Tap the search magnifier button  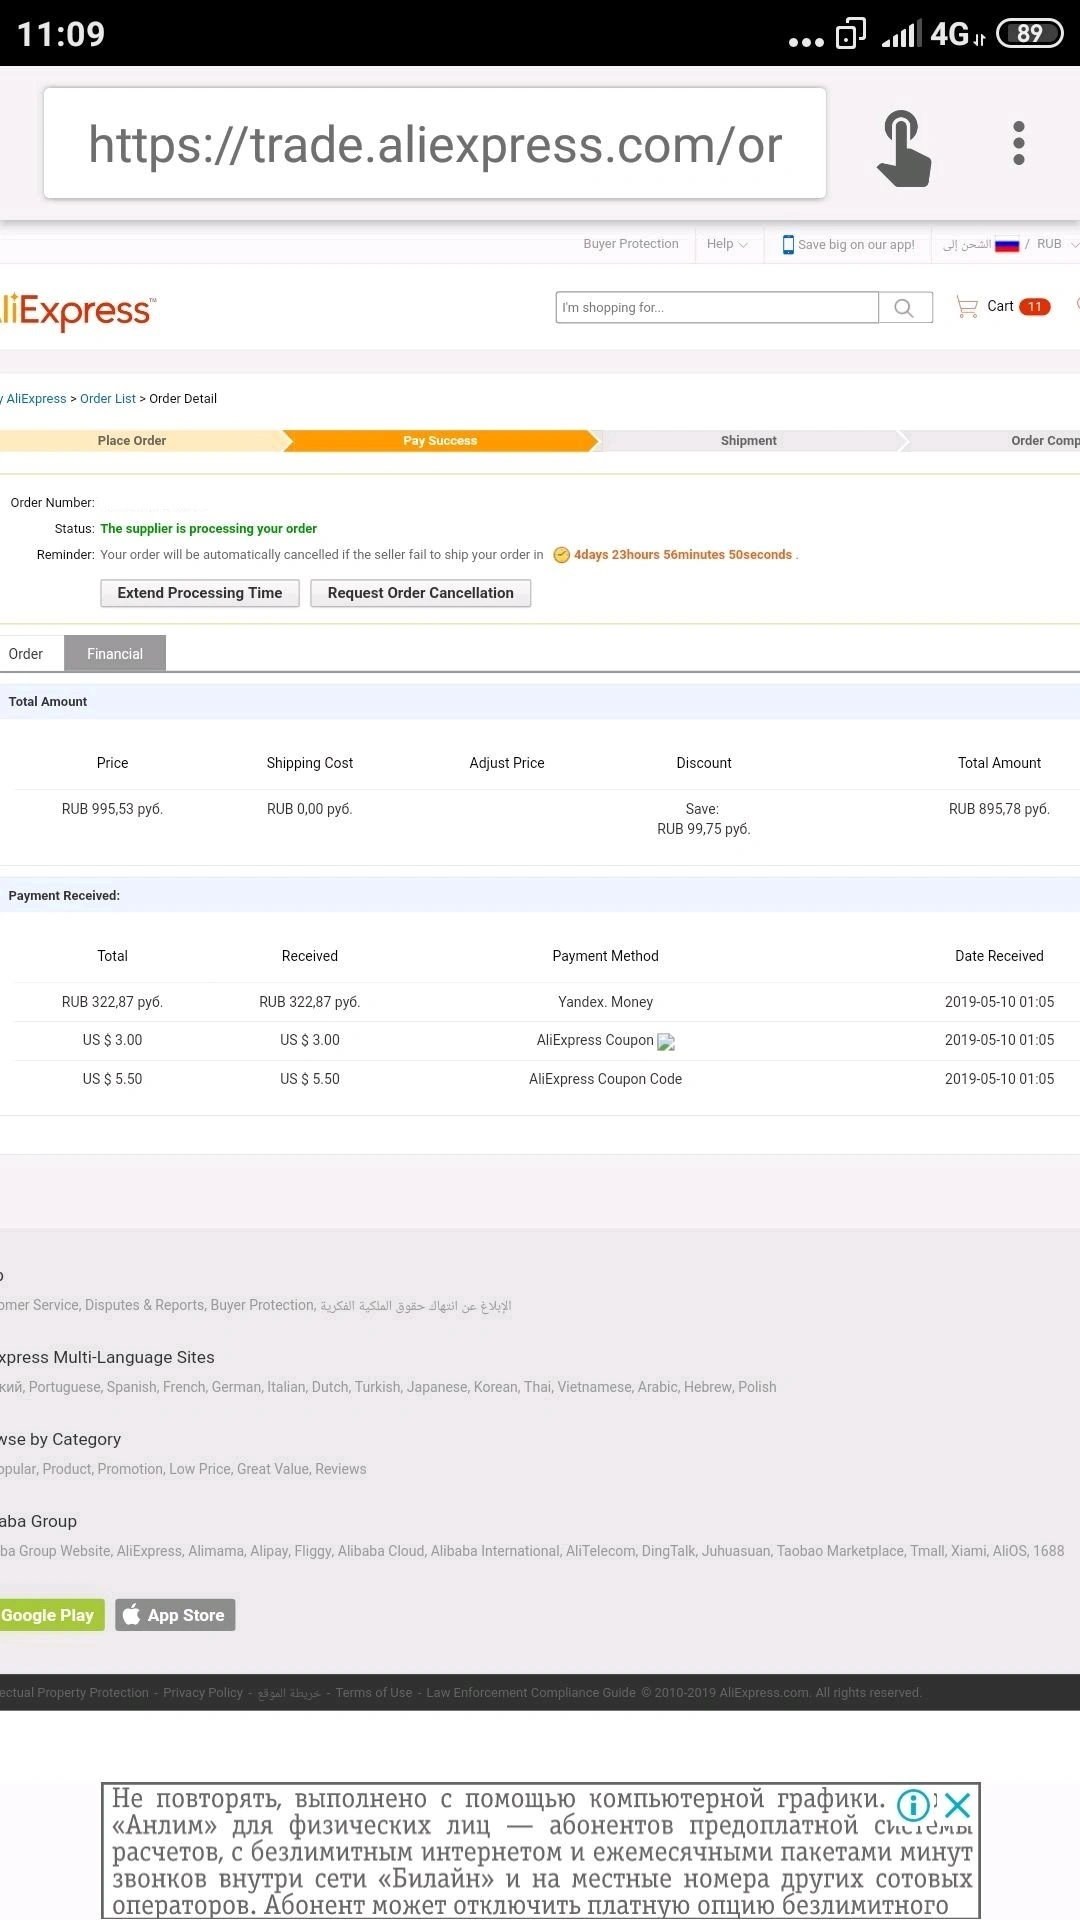click(904, 308)
